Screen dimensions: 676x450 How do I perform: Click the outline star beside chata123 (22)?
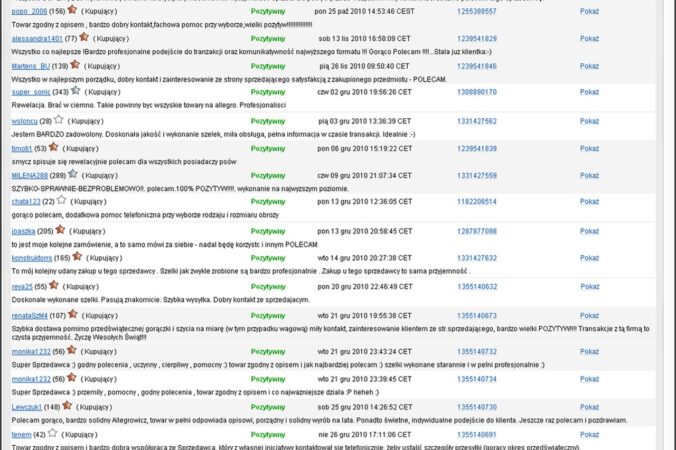tap(62, 200)
